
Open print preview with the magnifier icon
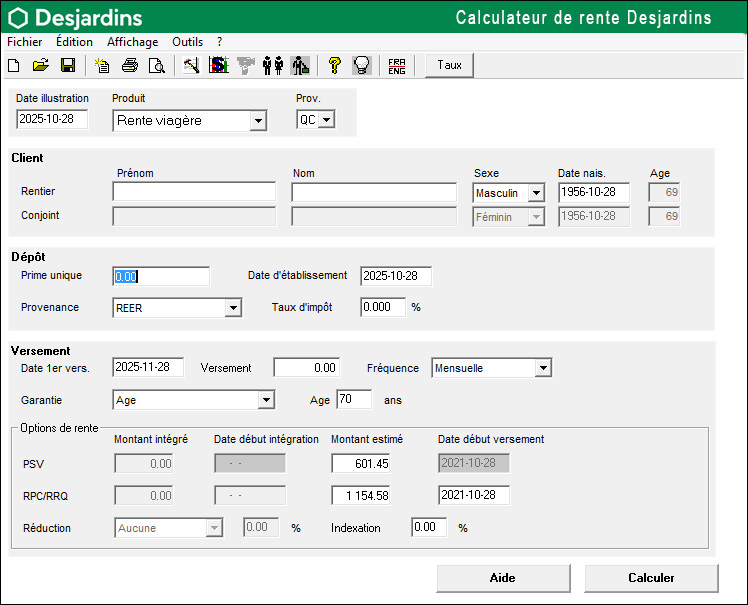tap(156, 66)
